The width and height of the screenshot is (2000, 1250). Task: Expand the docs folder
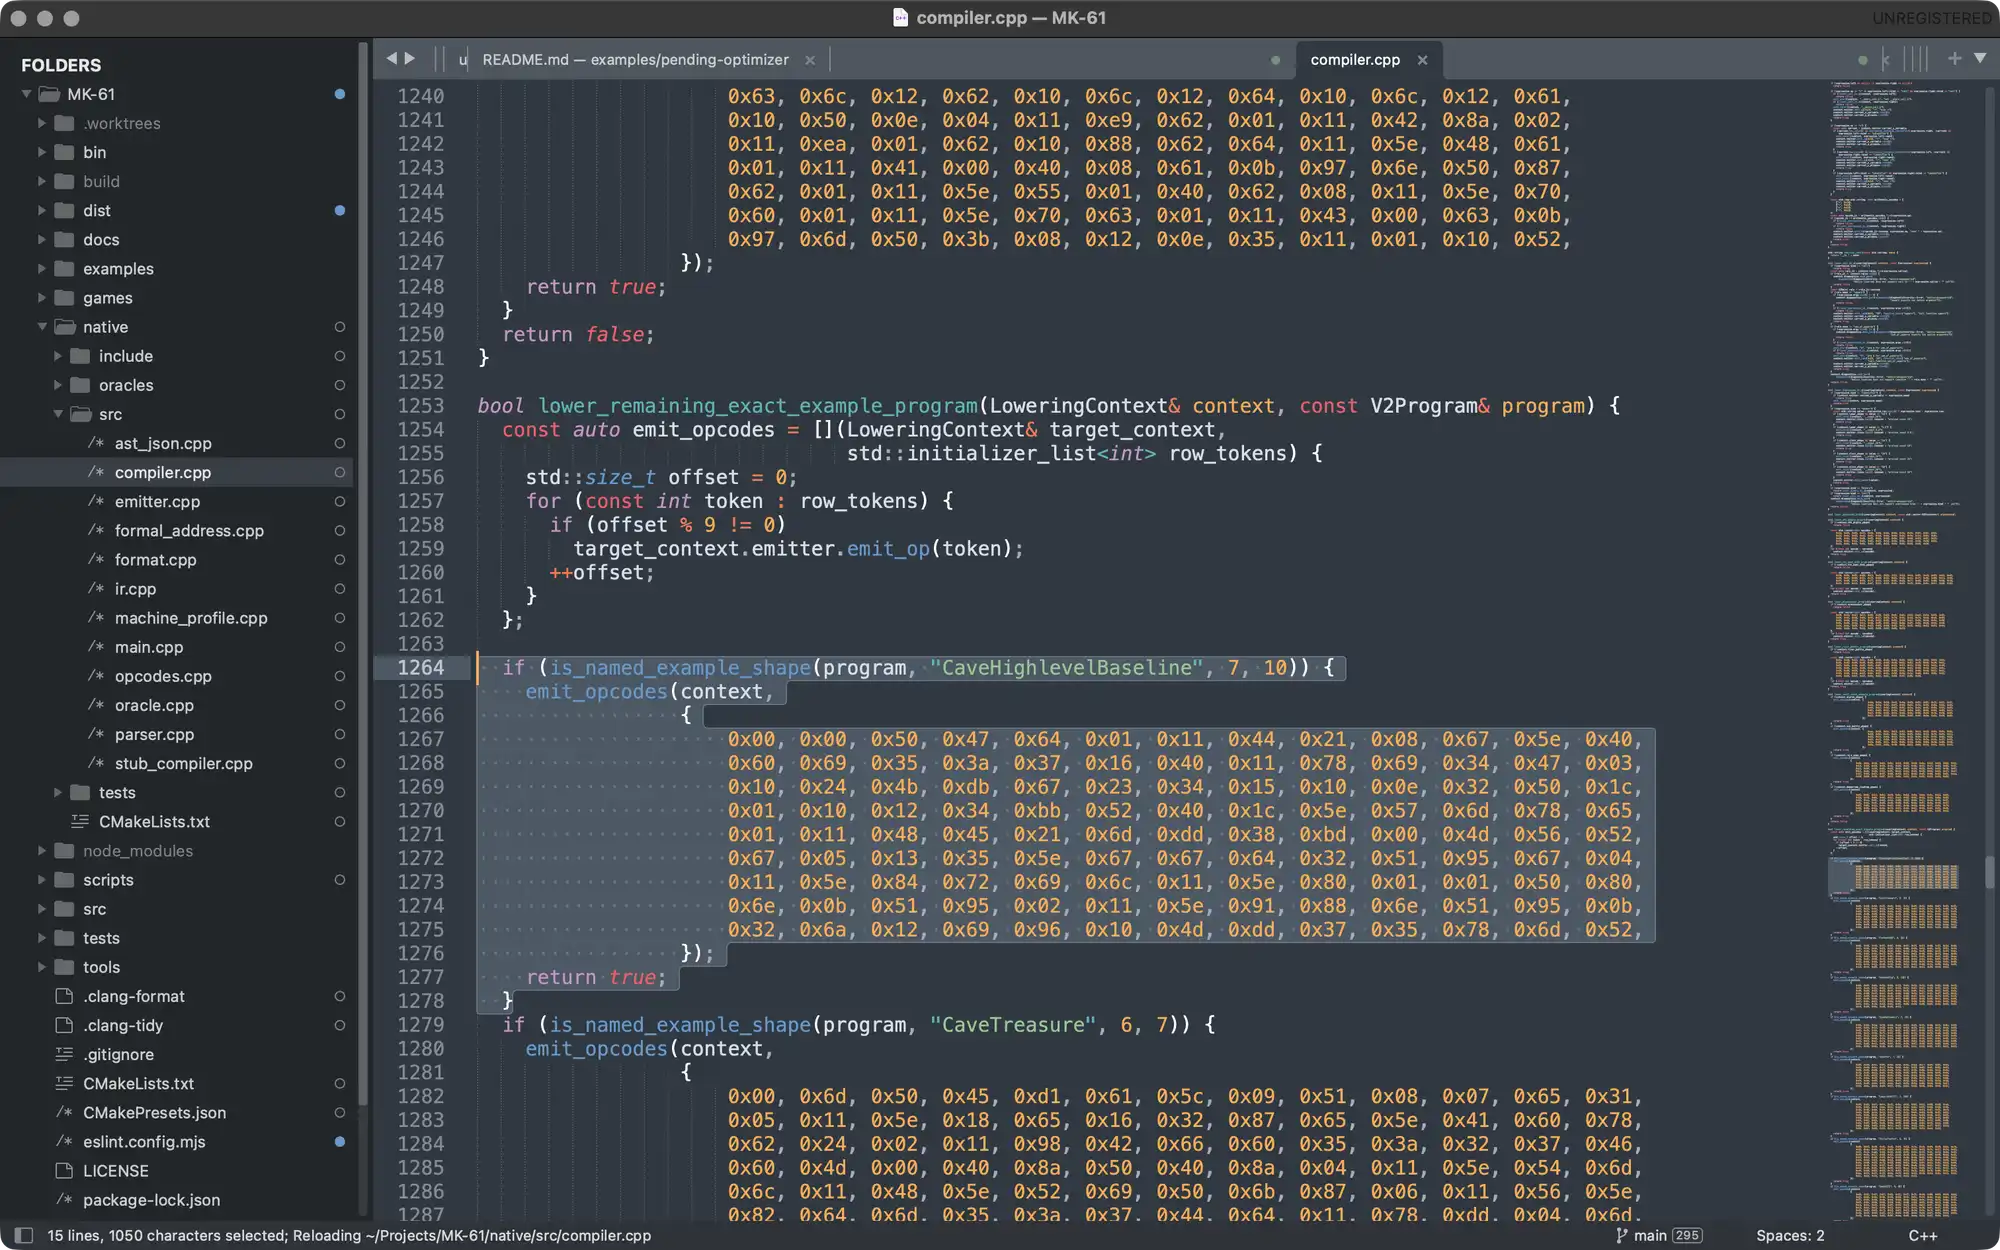pos(42,239)
